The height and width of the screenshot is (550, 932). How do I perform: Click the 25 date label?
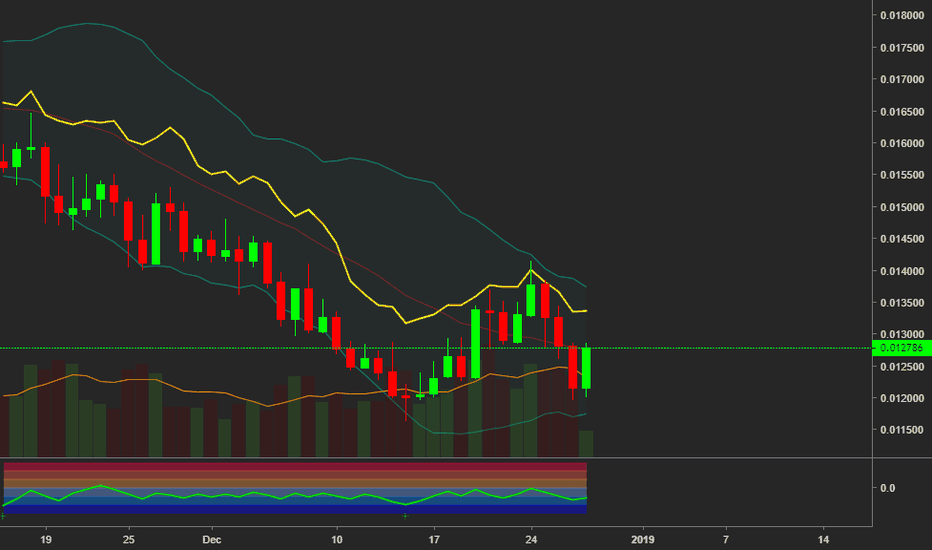point(128,540)
